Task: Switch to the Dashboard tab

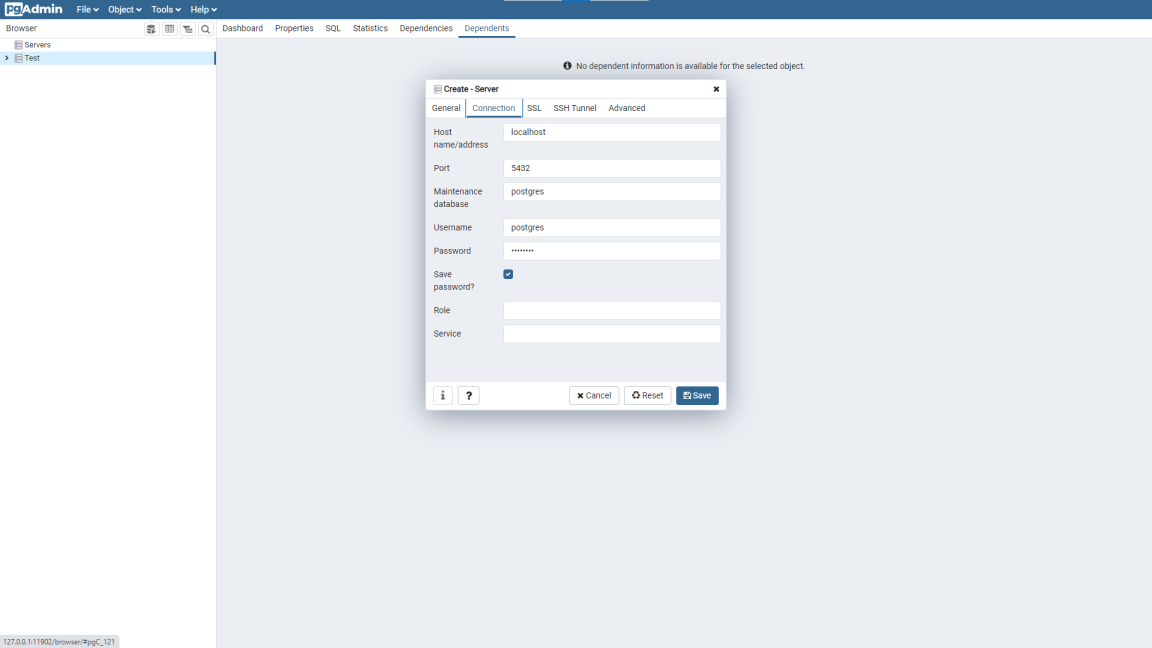Action: pos(242,28)
